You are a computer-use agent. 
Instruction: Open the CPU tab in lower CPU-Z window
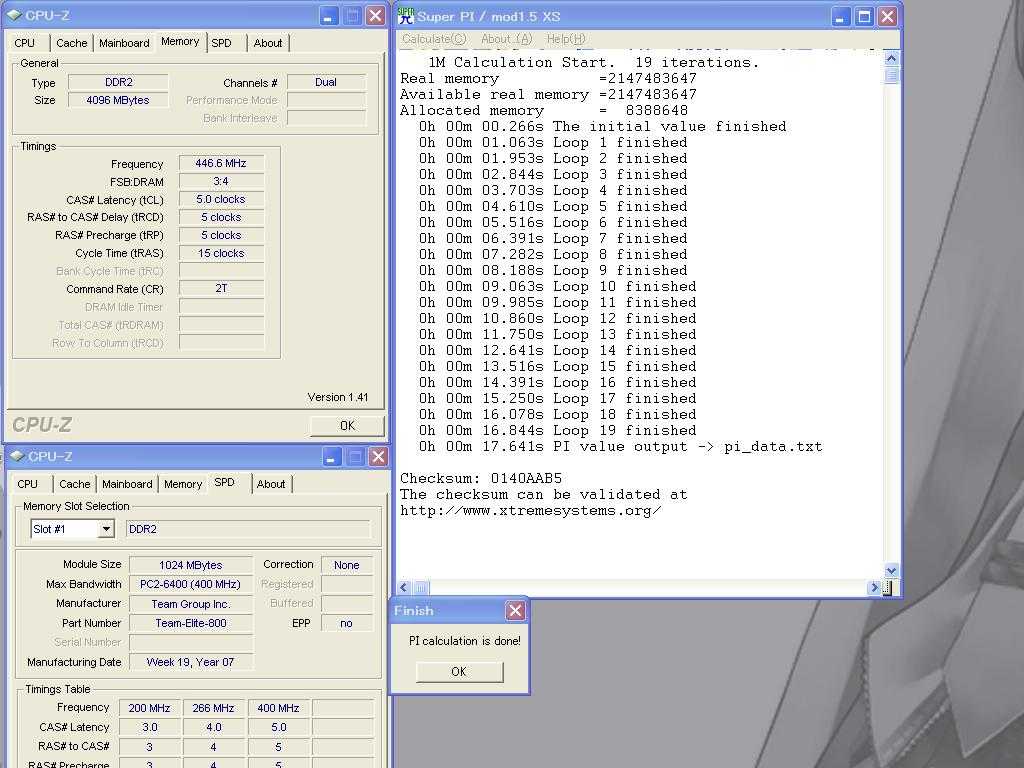[x=27, y=484]
